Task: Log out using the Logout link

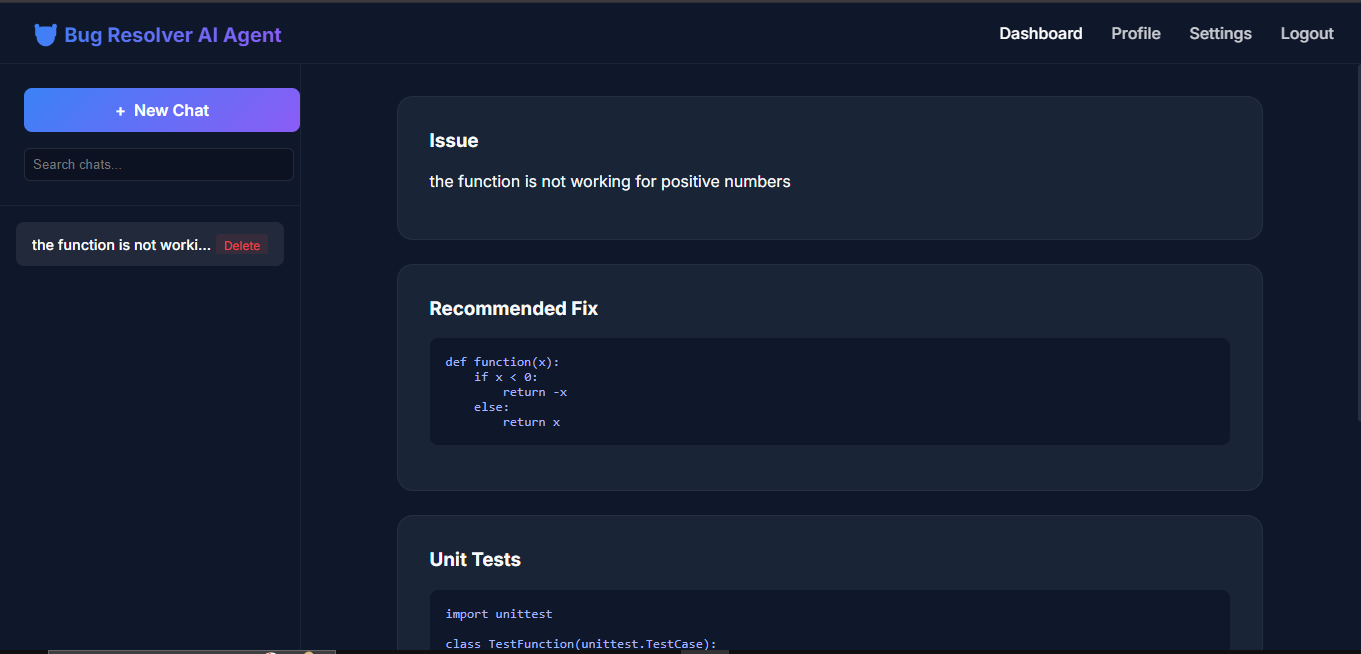Action: click(x=1307, y=34)
